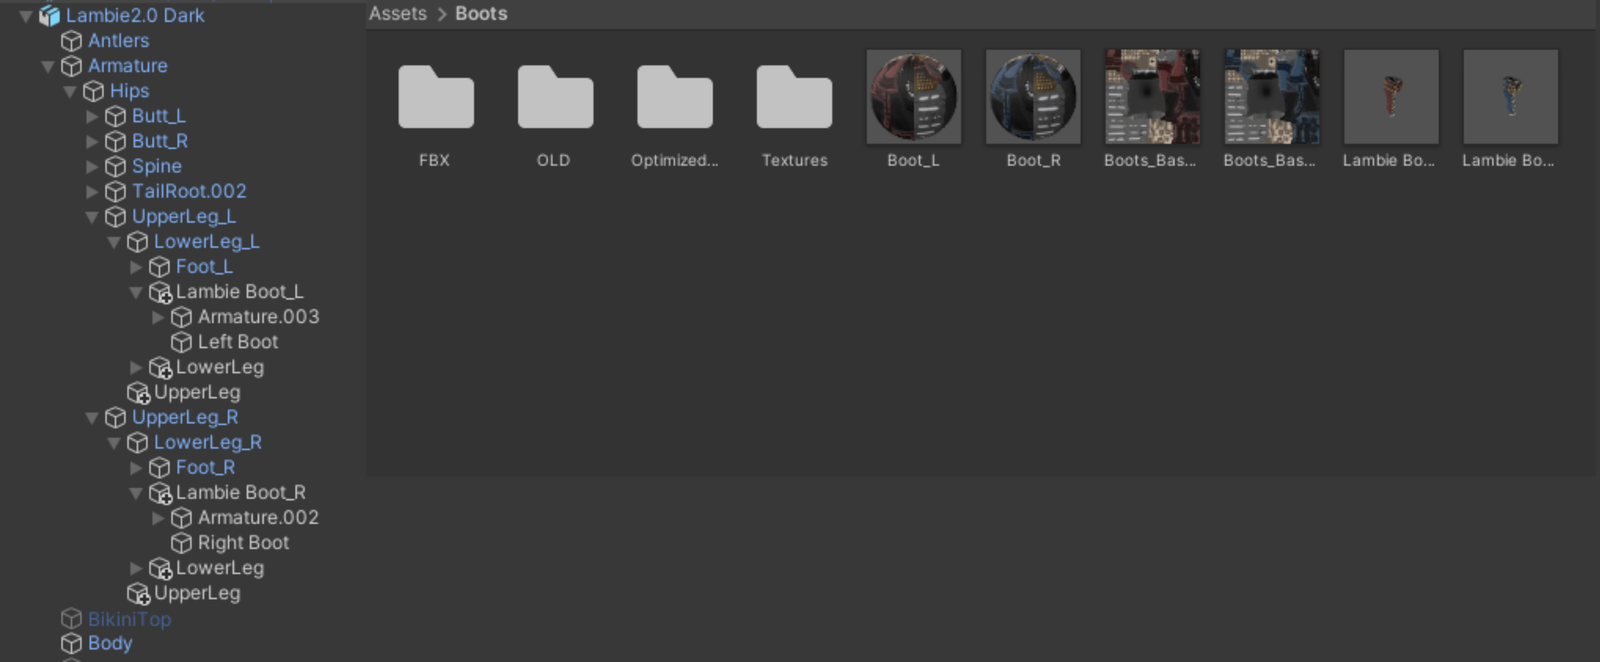Select the Left Boot object
Image resolution: width=1600 pixels, height=662 pixels.
coord(237,342)
